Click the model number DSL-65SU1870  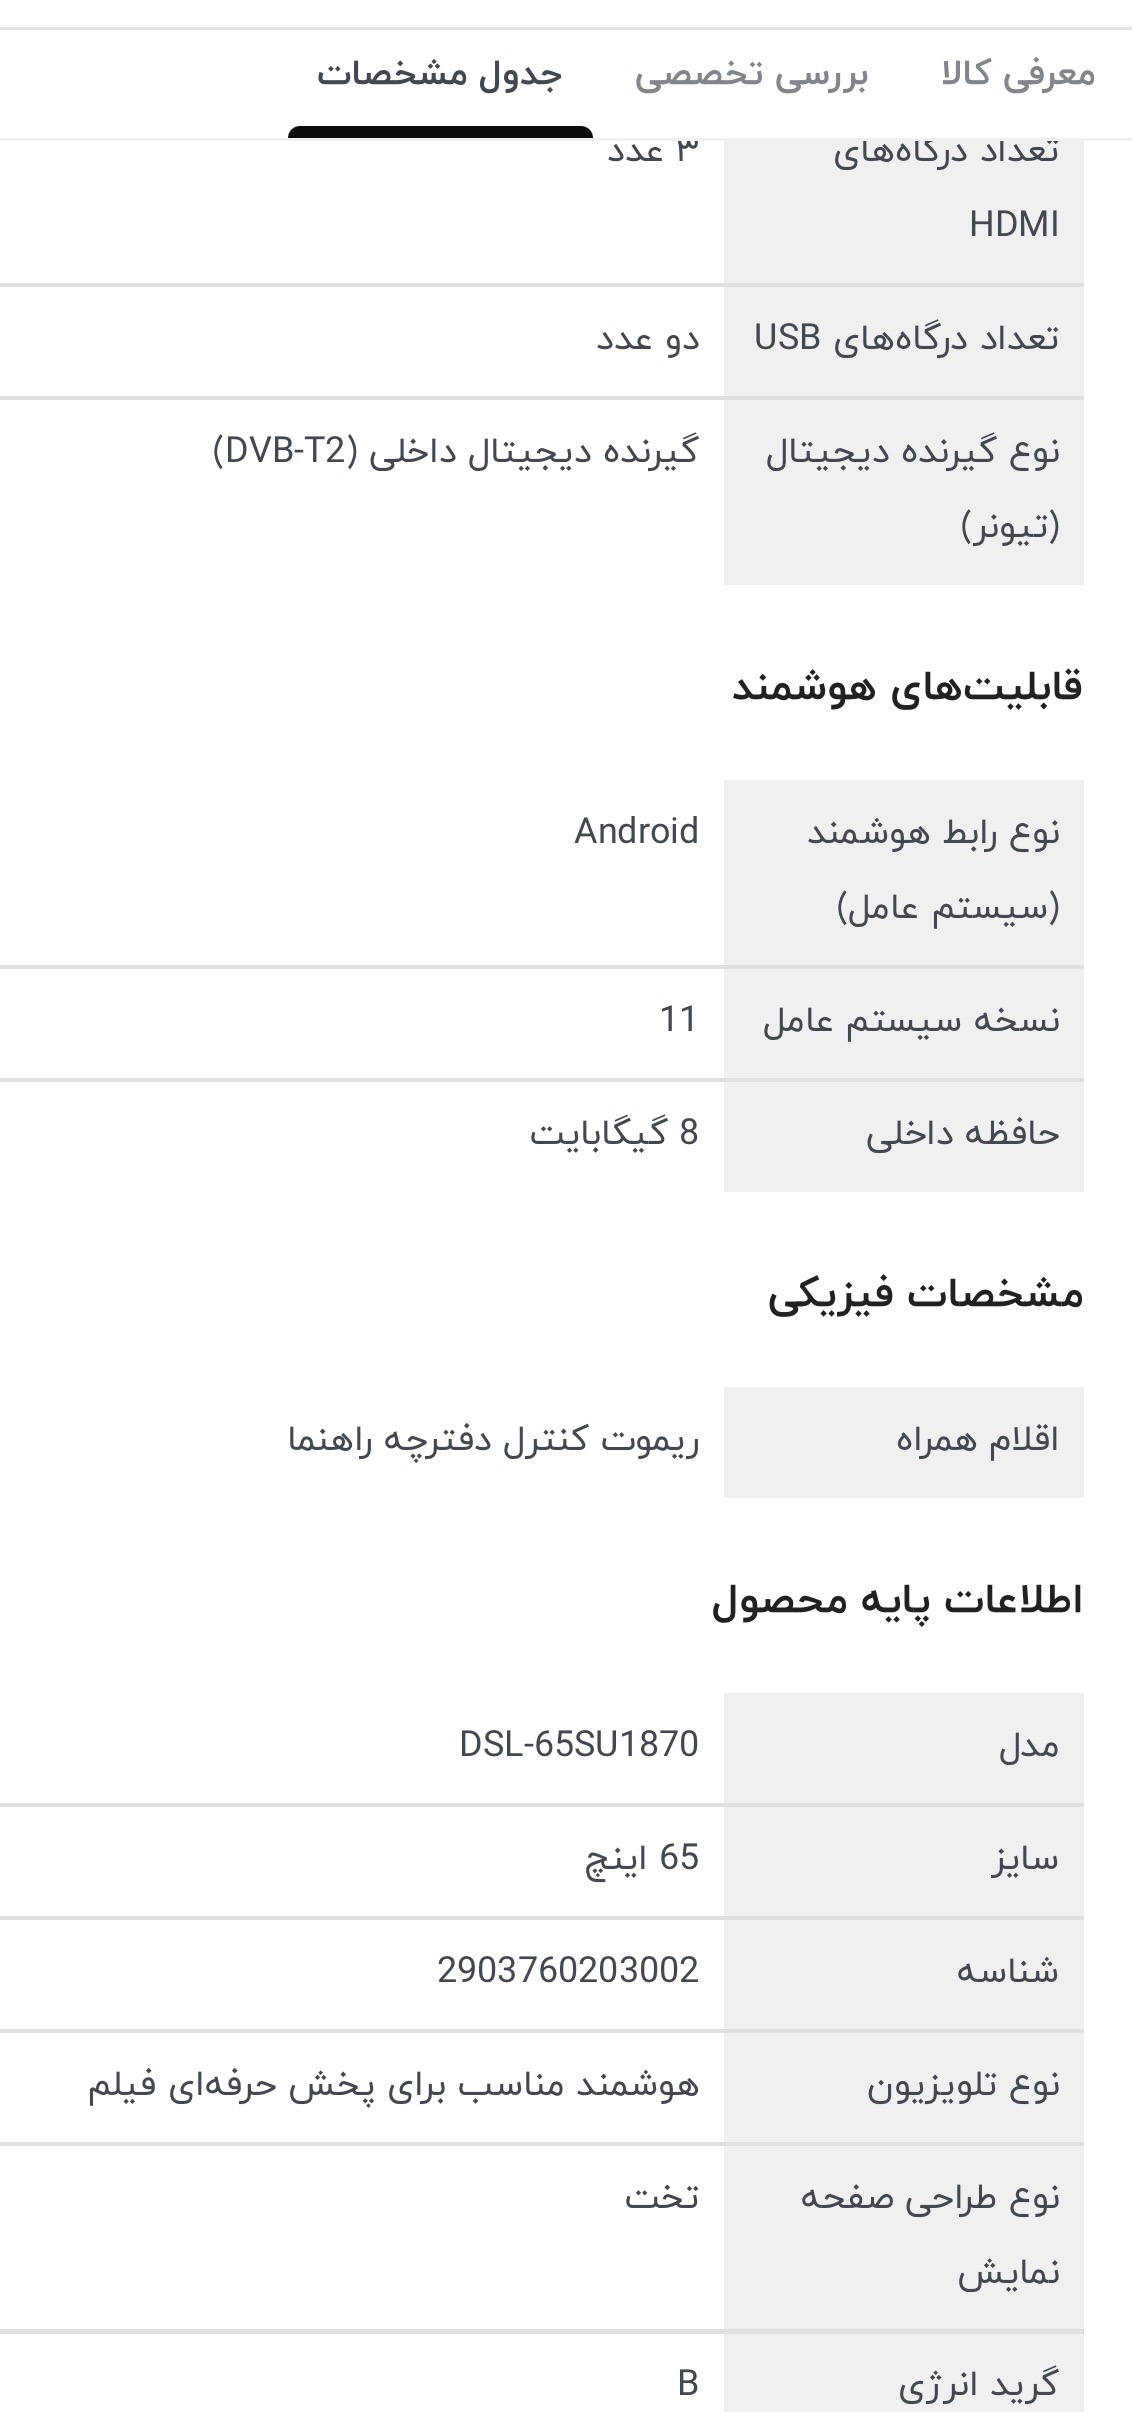578,1745
